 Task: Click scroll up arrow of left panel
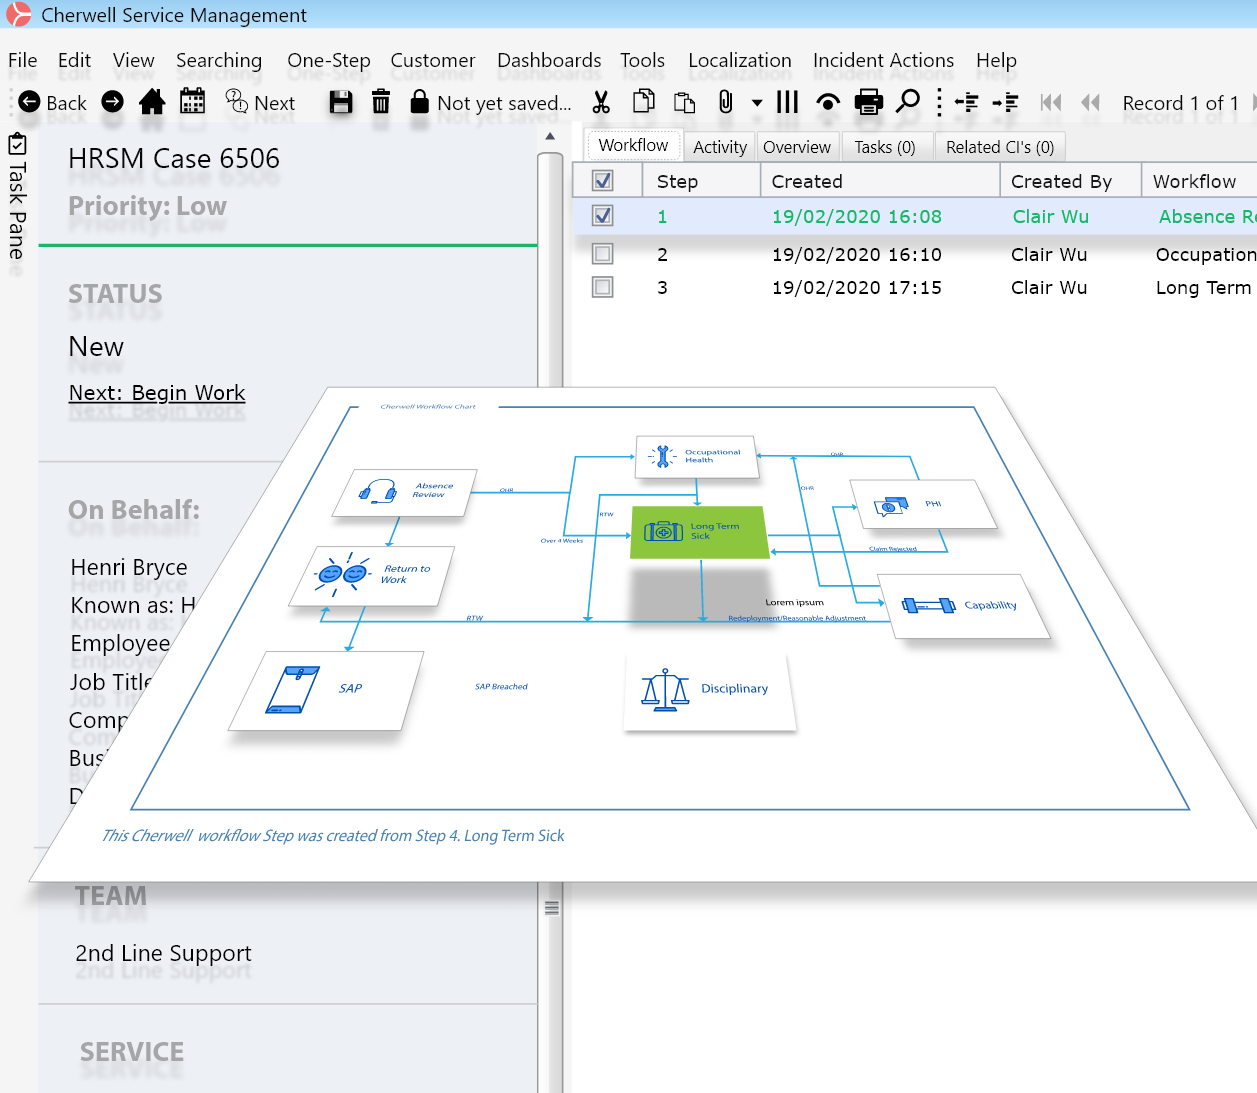(550, 137)
